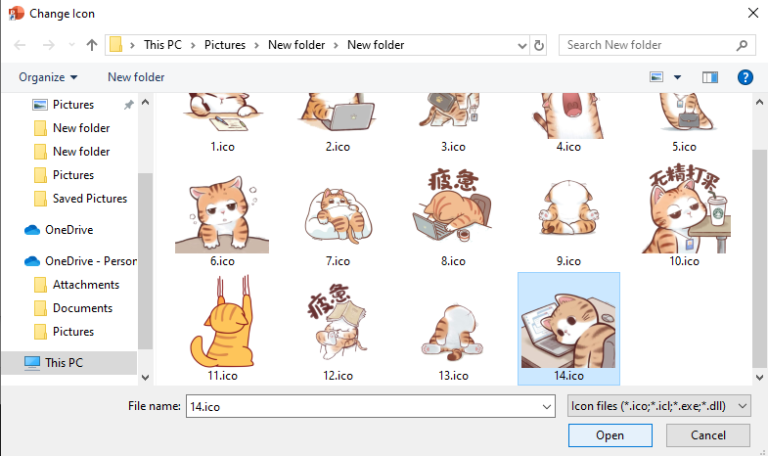Close the Change Icon dialog
Image resolution: width=768 pixels, height=456 pixels.
[x=753, y=13]
